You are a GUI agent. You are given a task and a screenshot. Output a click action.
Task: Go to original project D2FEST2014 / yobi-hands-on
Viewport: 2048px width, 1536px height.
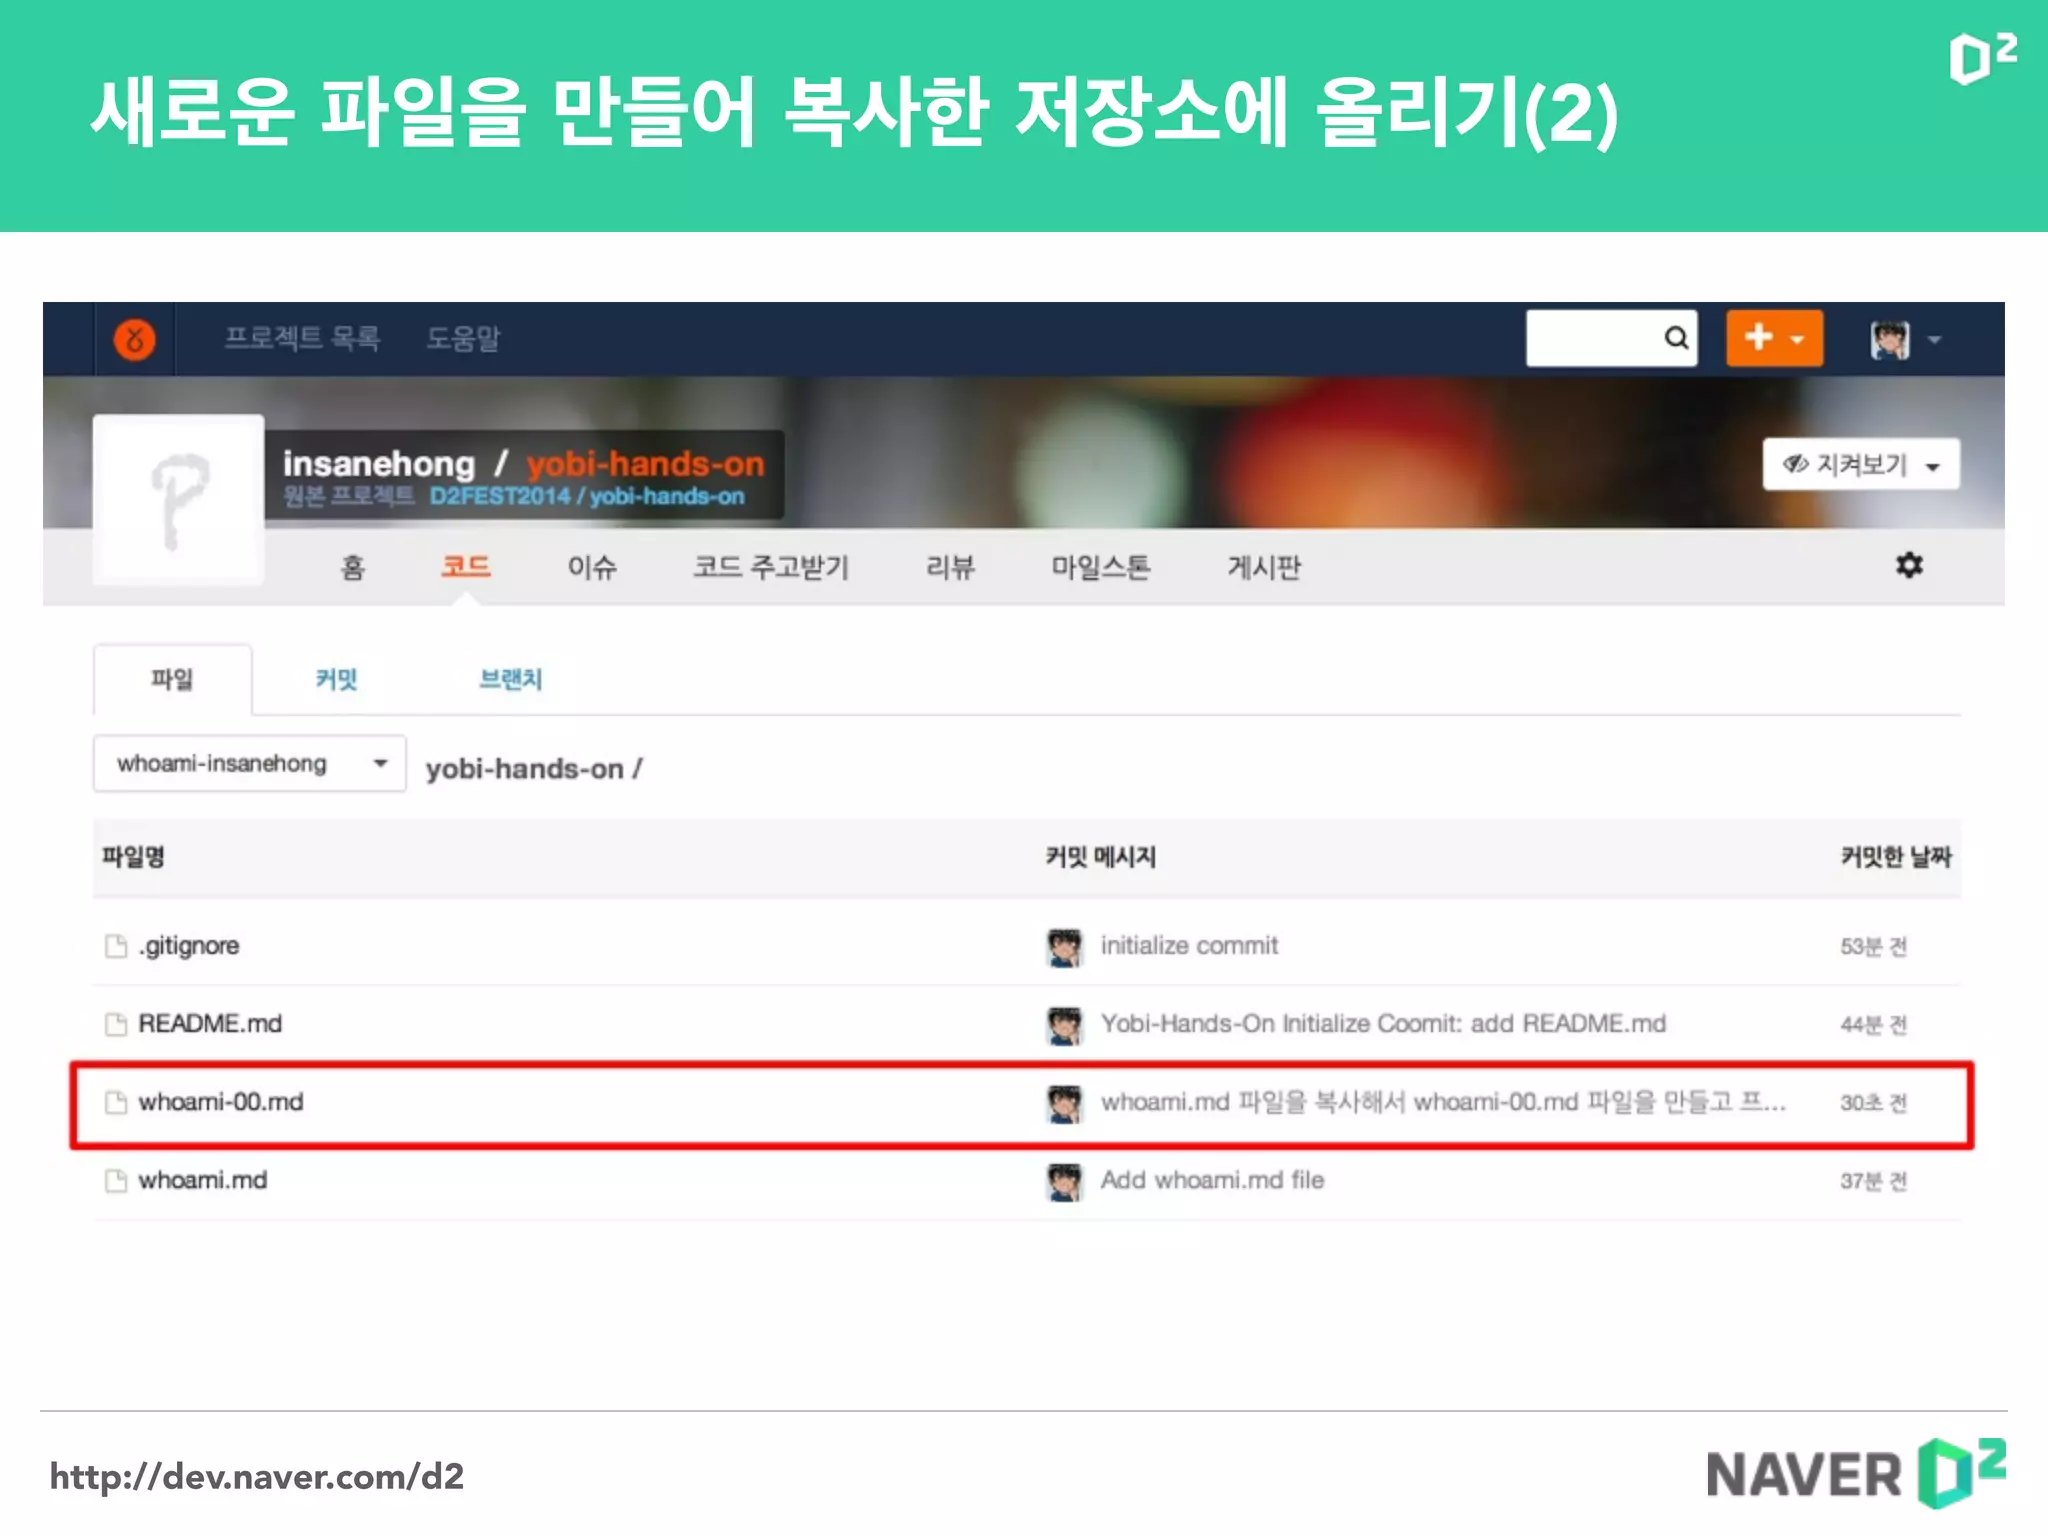[x=587, y=496]
